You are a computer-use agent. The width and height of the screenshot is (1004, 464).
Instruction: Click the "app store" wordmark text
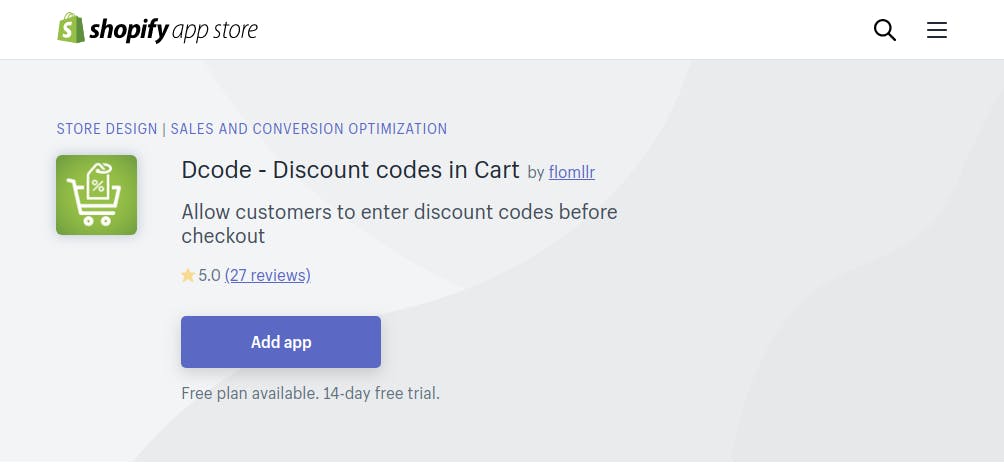click(216, 30)
